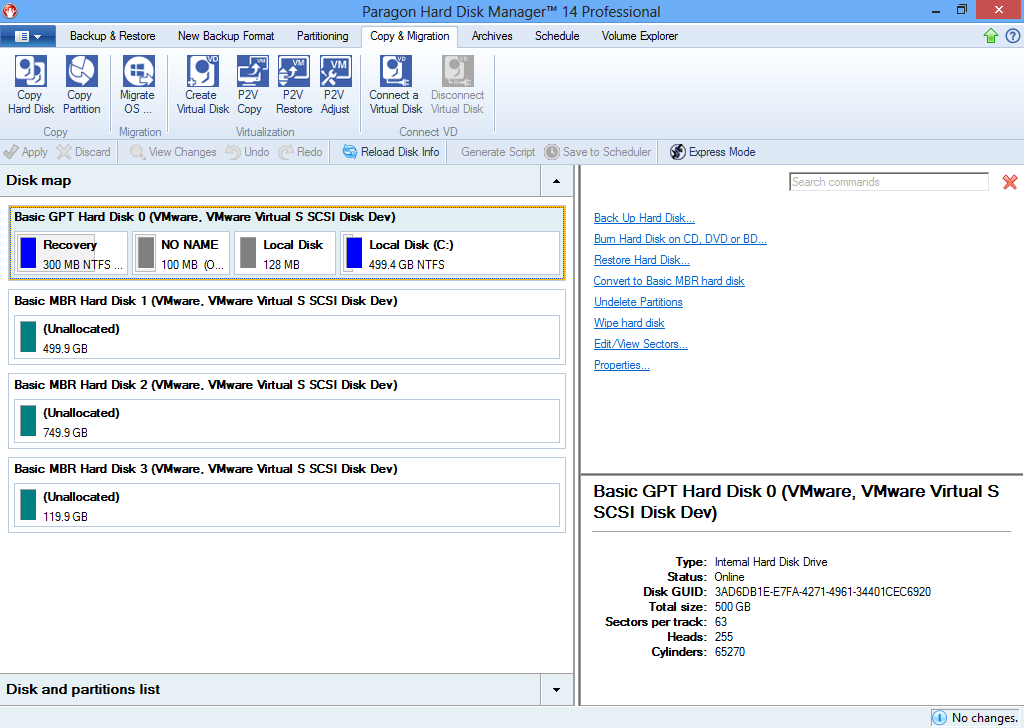This screenshot has width=1024, height=728.
Task: Collapse the Disk map panel
Action: click(x=556, y=181)
